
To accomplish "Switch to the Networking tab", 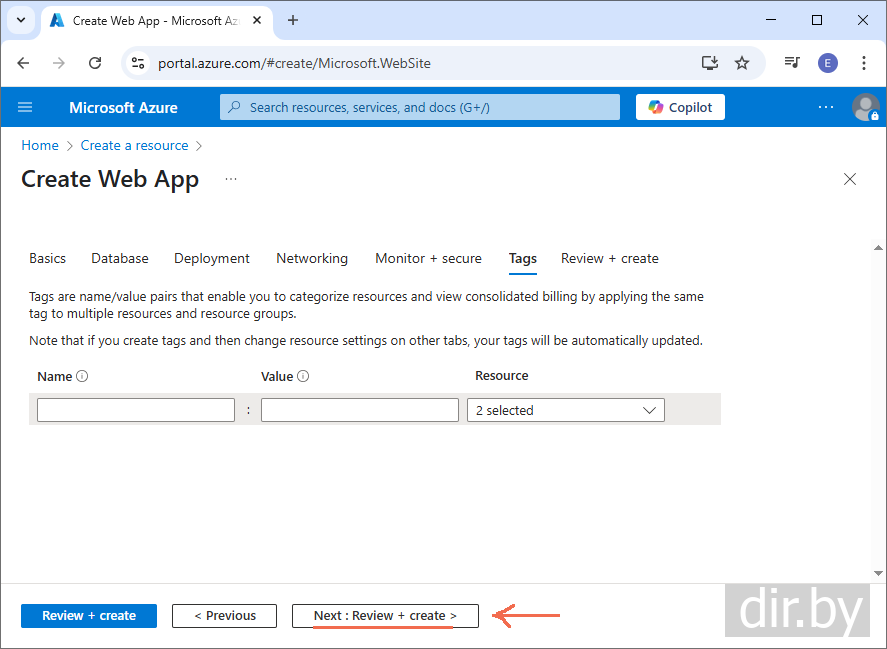I will [312, 258].
